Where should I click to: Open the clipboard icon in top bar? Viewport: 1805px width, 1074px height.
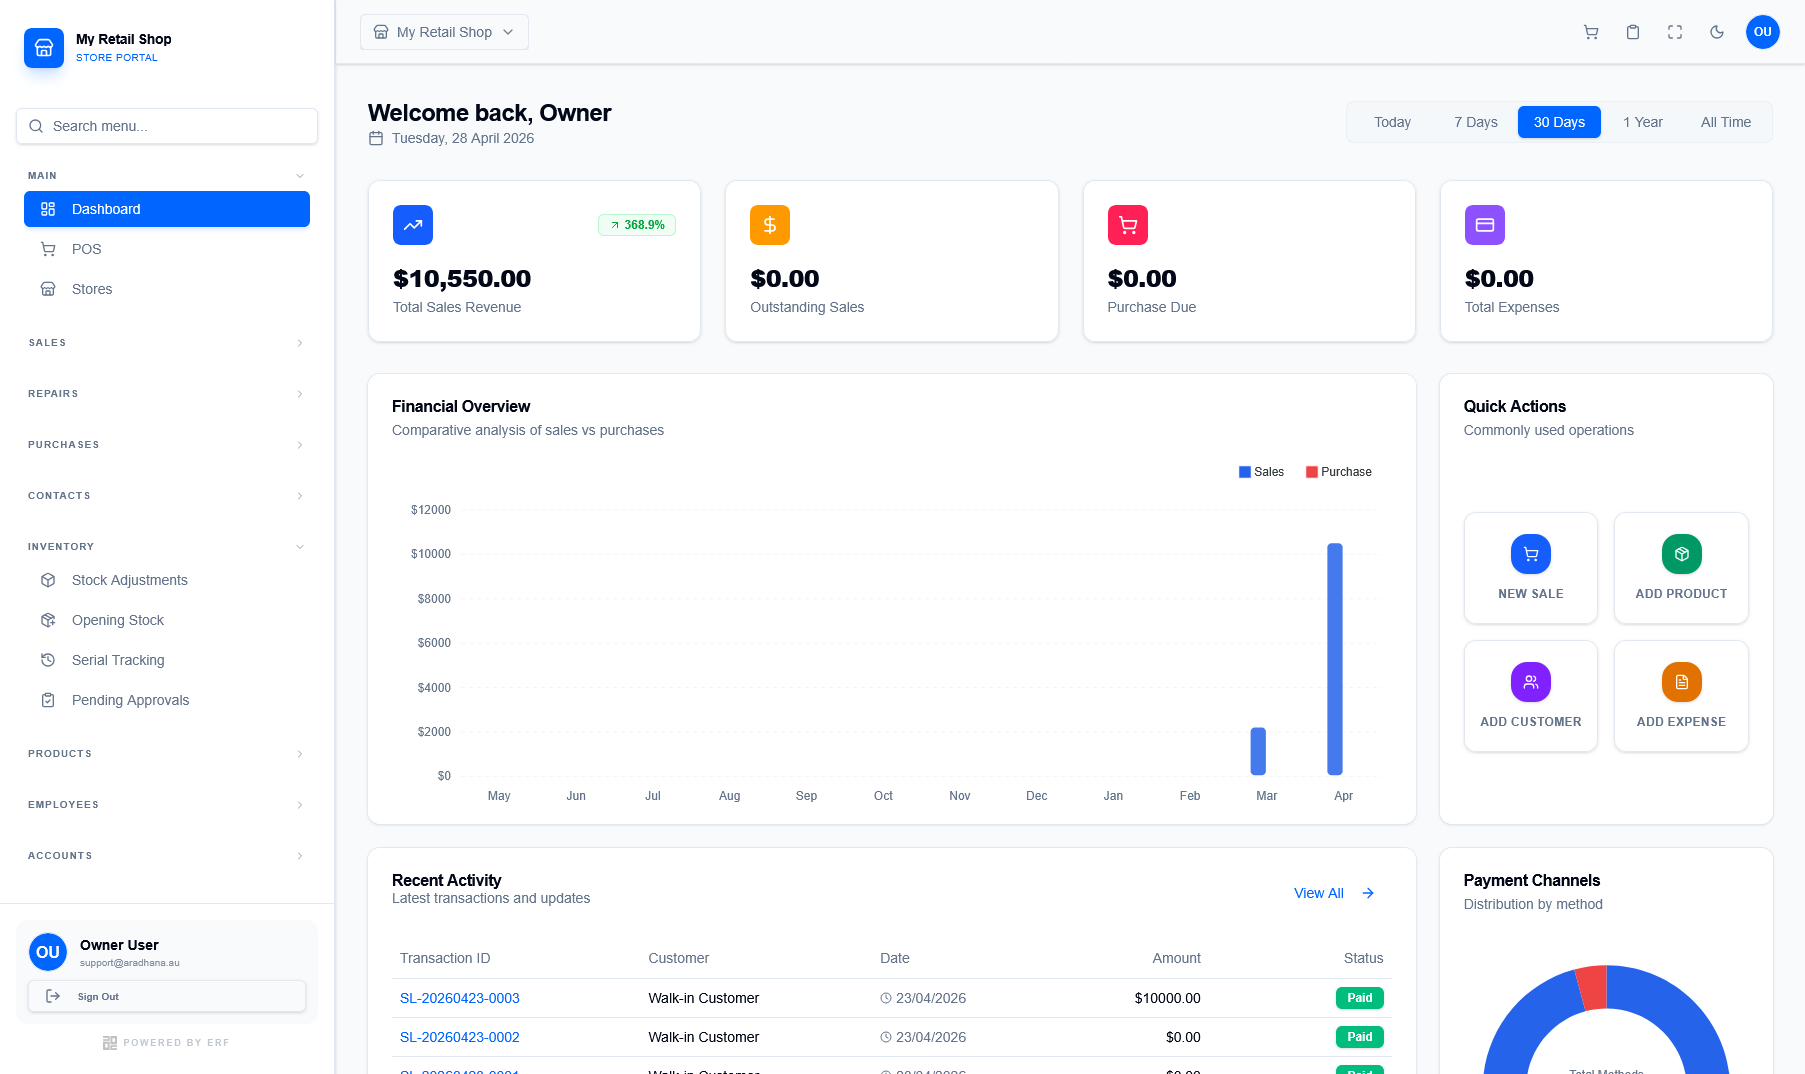tap(1633, 32)
